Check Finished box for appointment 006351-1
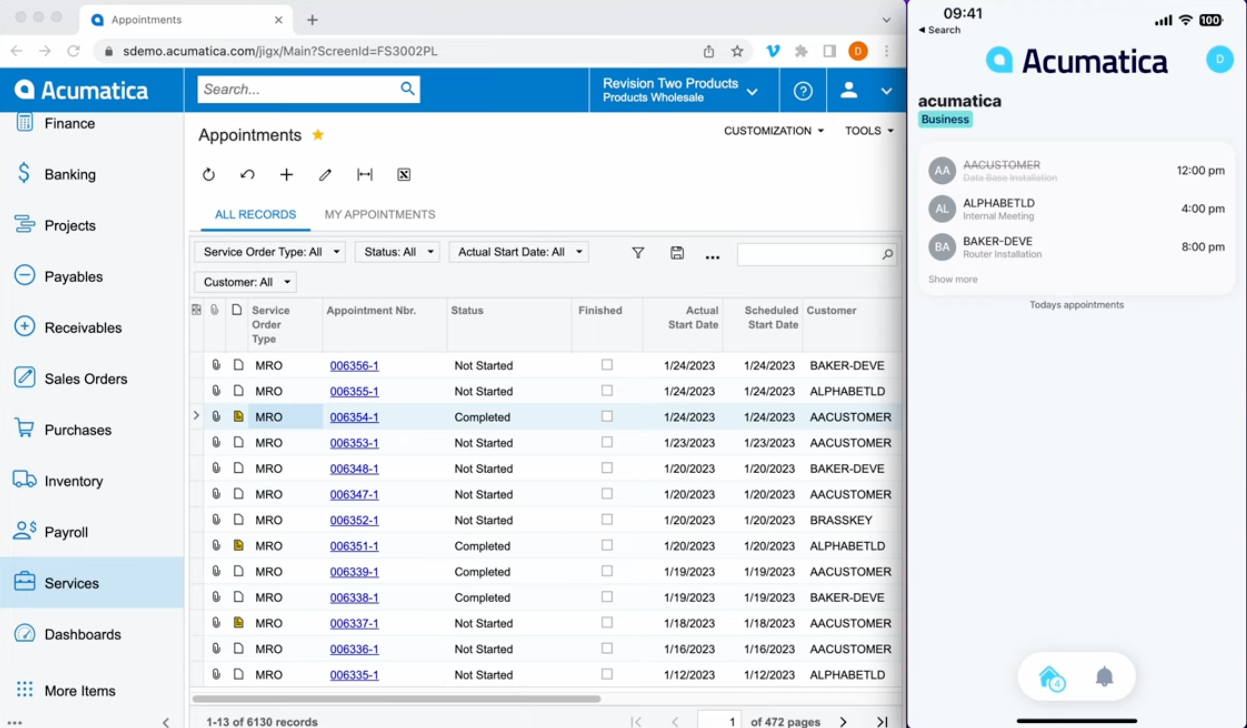This screenshot has width=1247, height=728. click(607, 546)
